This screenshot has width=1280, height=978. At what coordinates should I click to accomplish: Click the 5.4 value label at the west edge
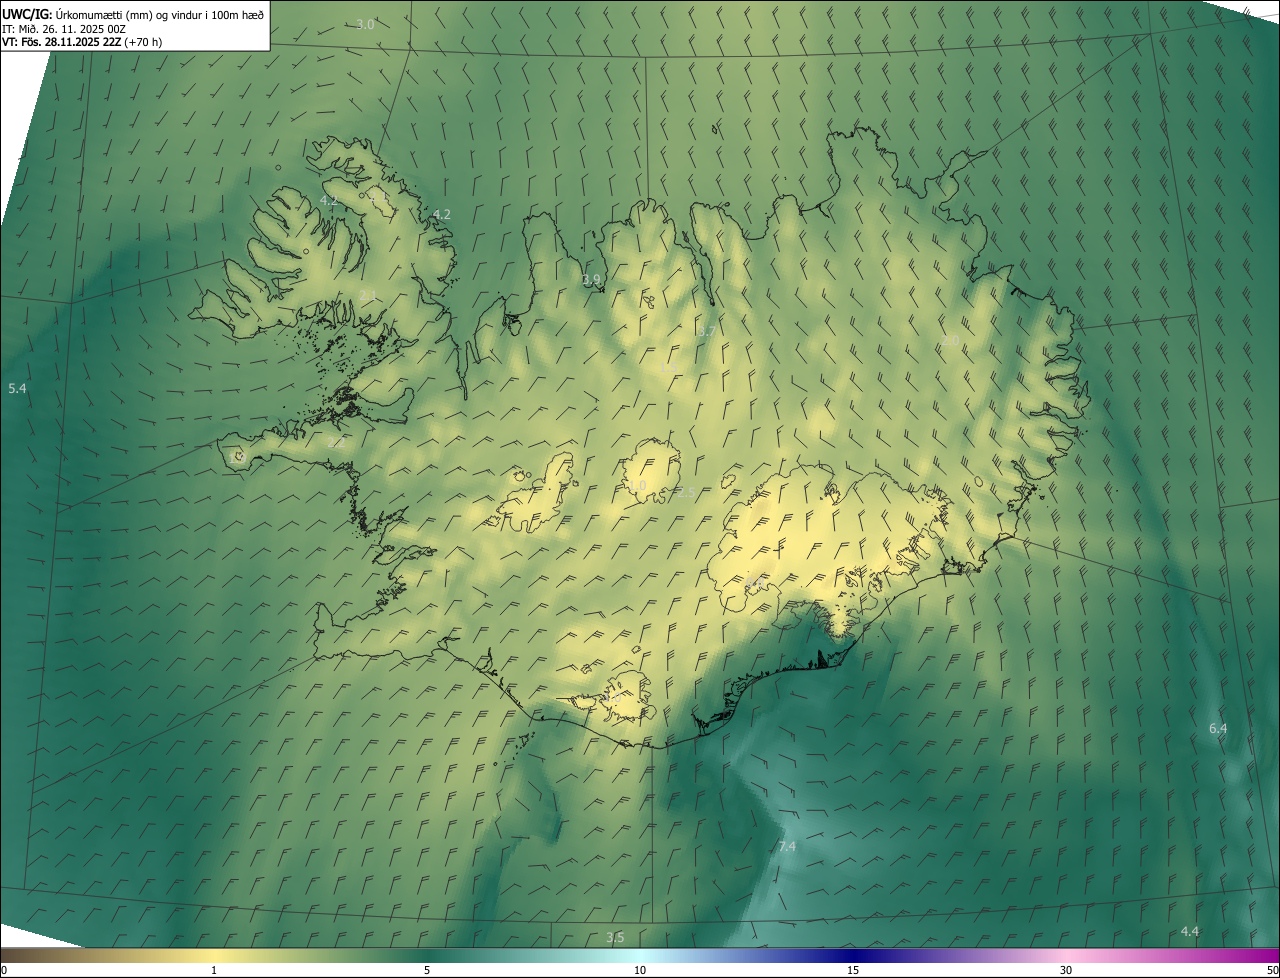[x=17, y=388]
